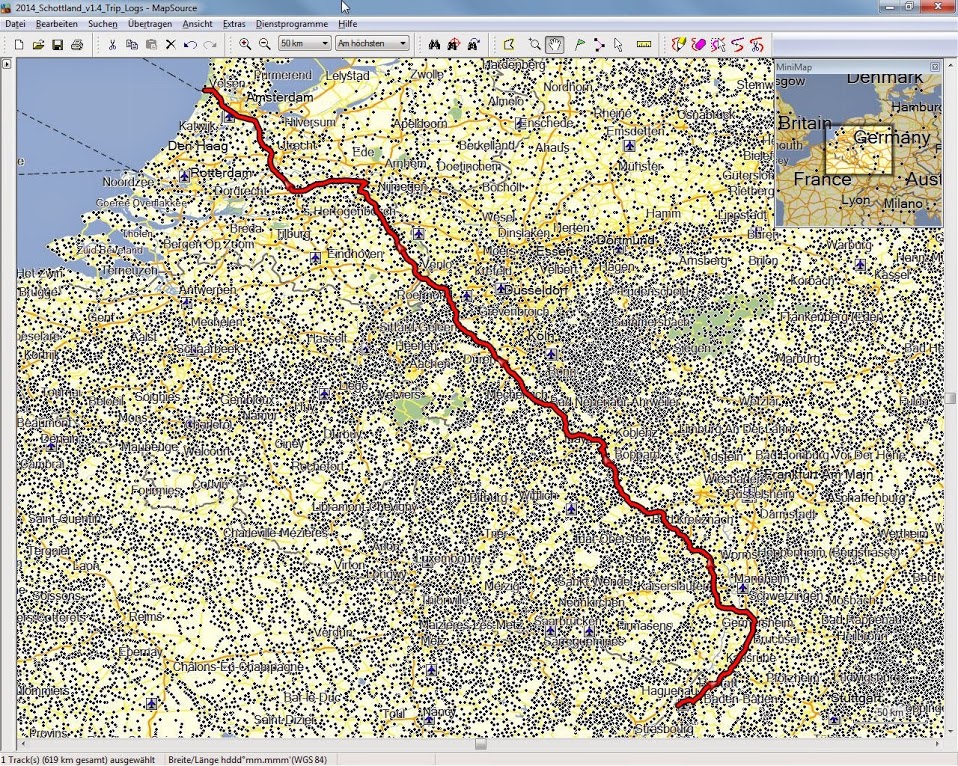The image size is (958, 766).
Task: Click the print icon
Action: click(77, 44)
